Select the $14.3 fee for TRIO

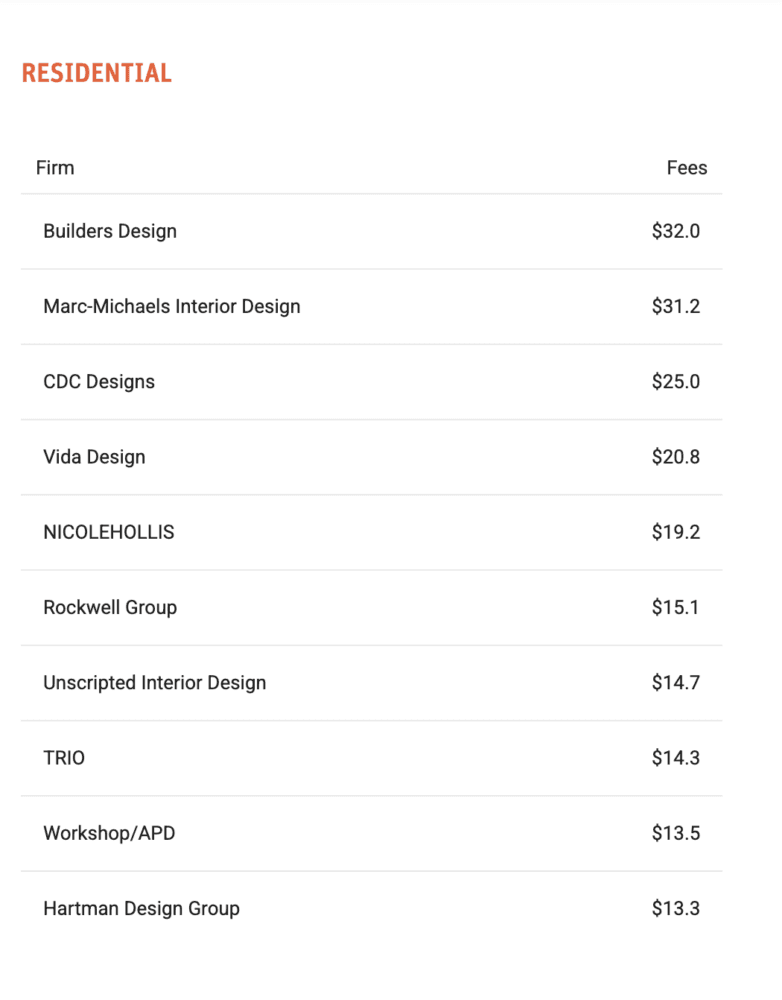(675, 758)
